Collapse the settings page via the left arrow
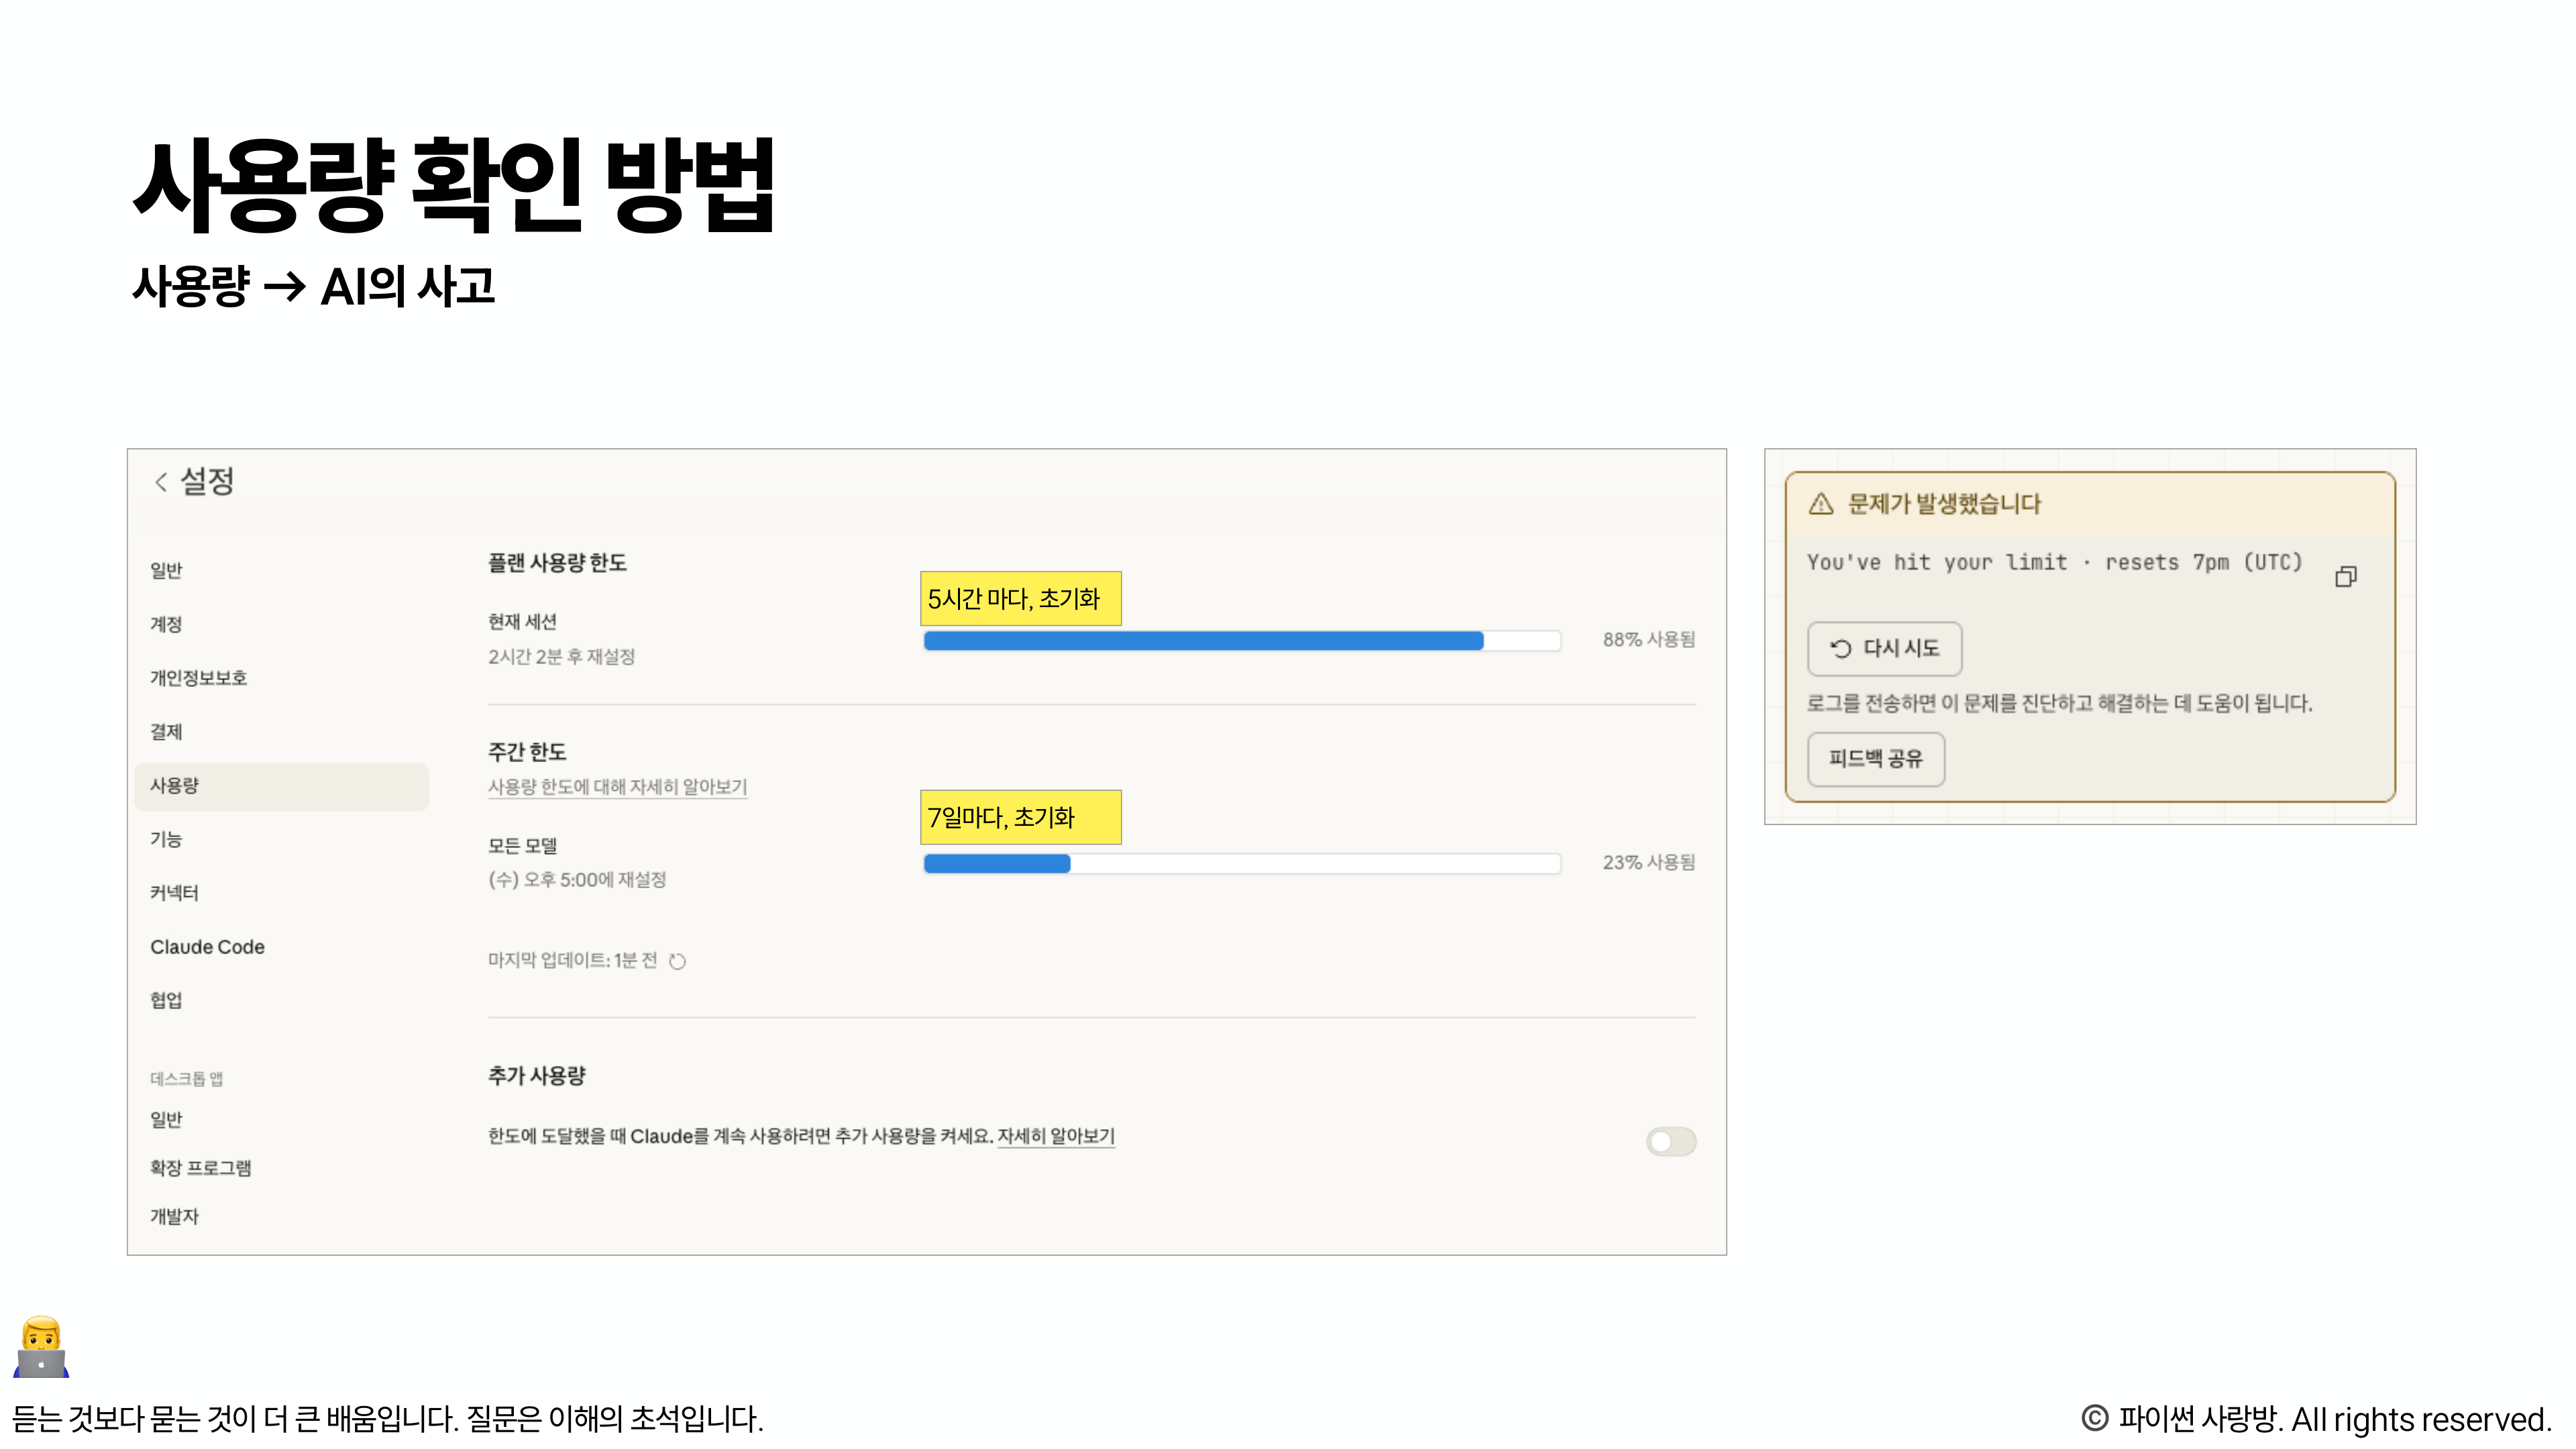 tap(163, 481)
